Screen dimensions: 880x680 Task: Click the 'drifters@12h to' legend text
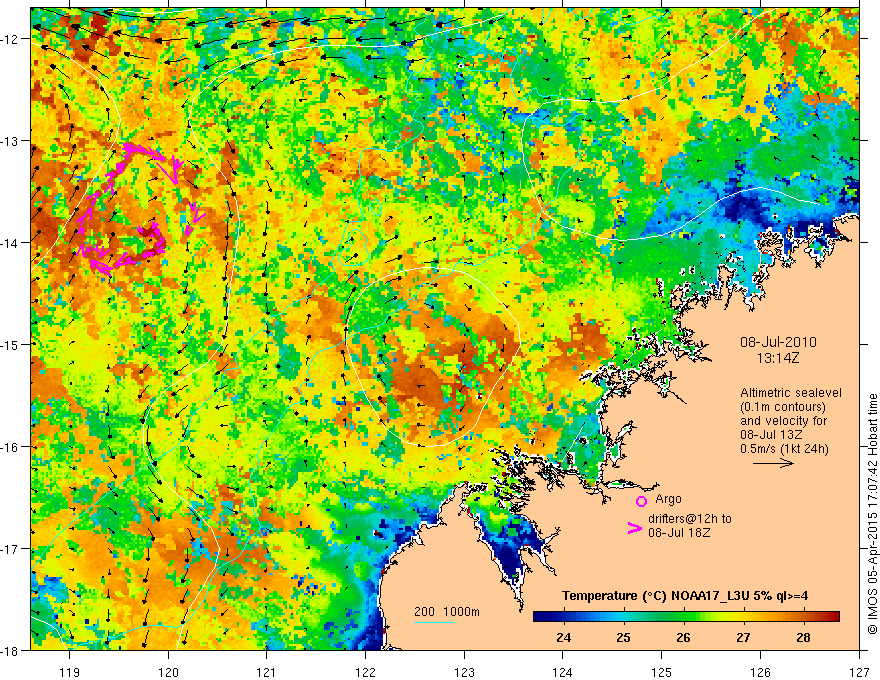(x=690, y=519)
